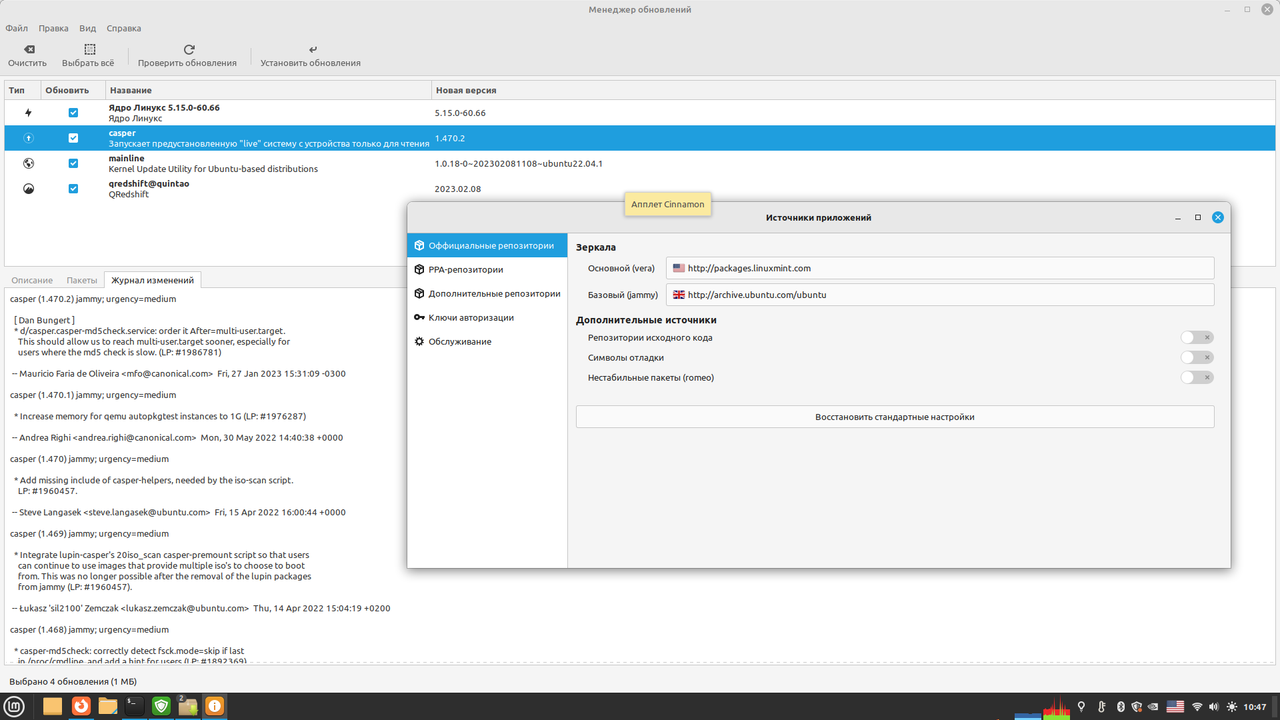
Task: Sort by the Название column header
Action: pos(268,90)
